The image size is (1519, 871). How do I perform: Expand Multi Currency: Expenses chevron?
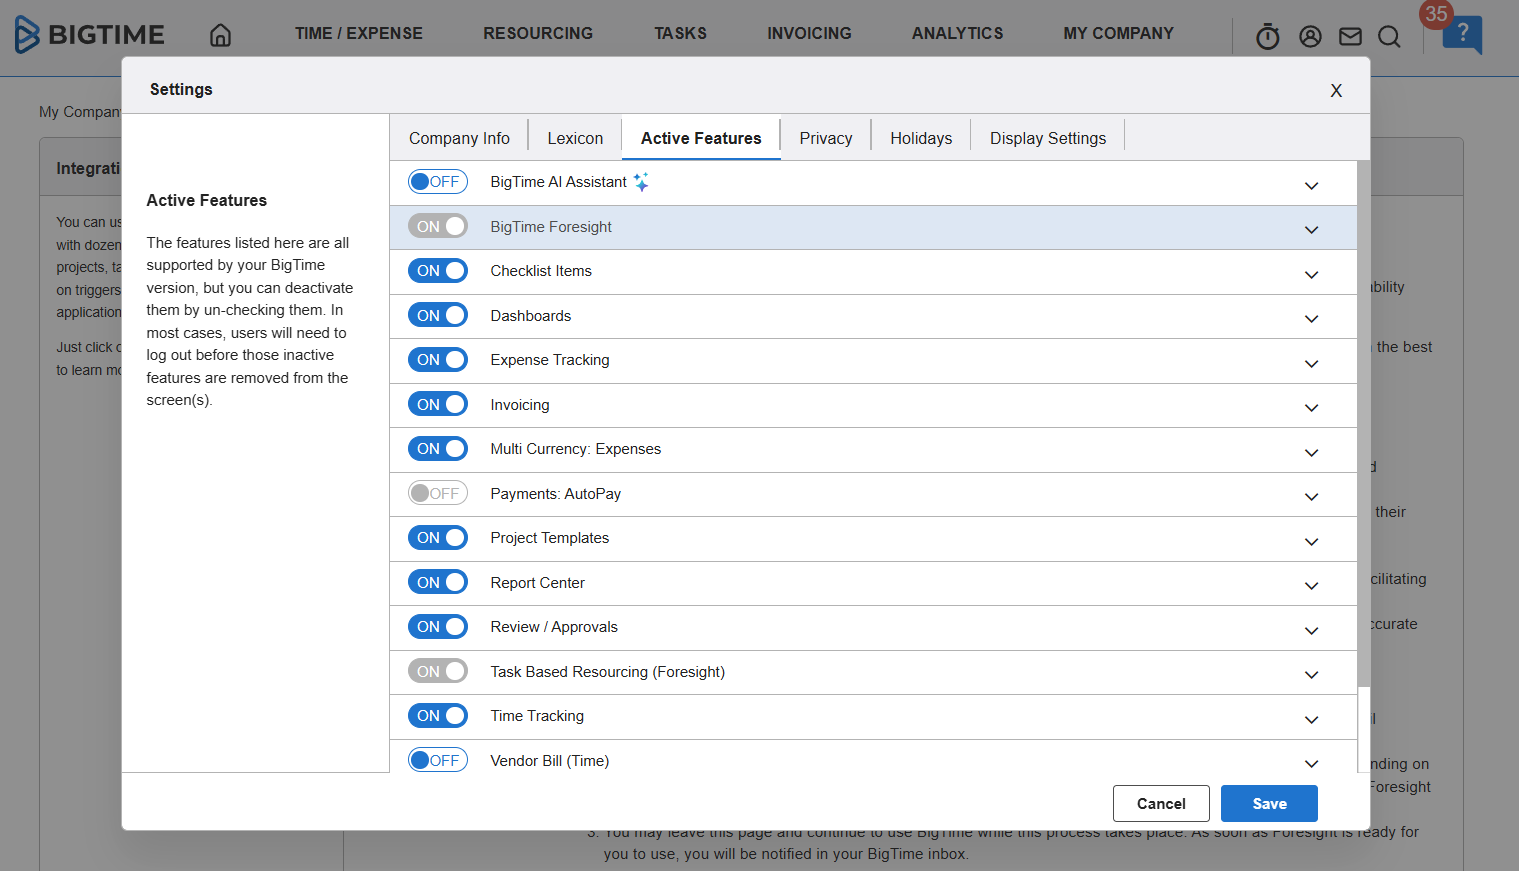1311,453
